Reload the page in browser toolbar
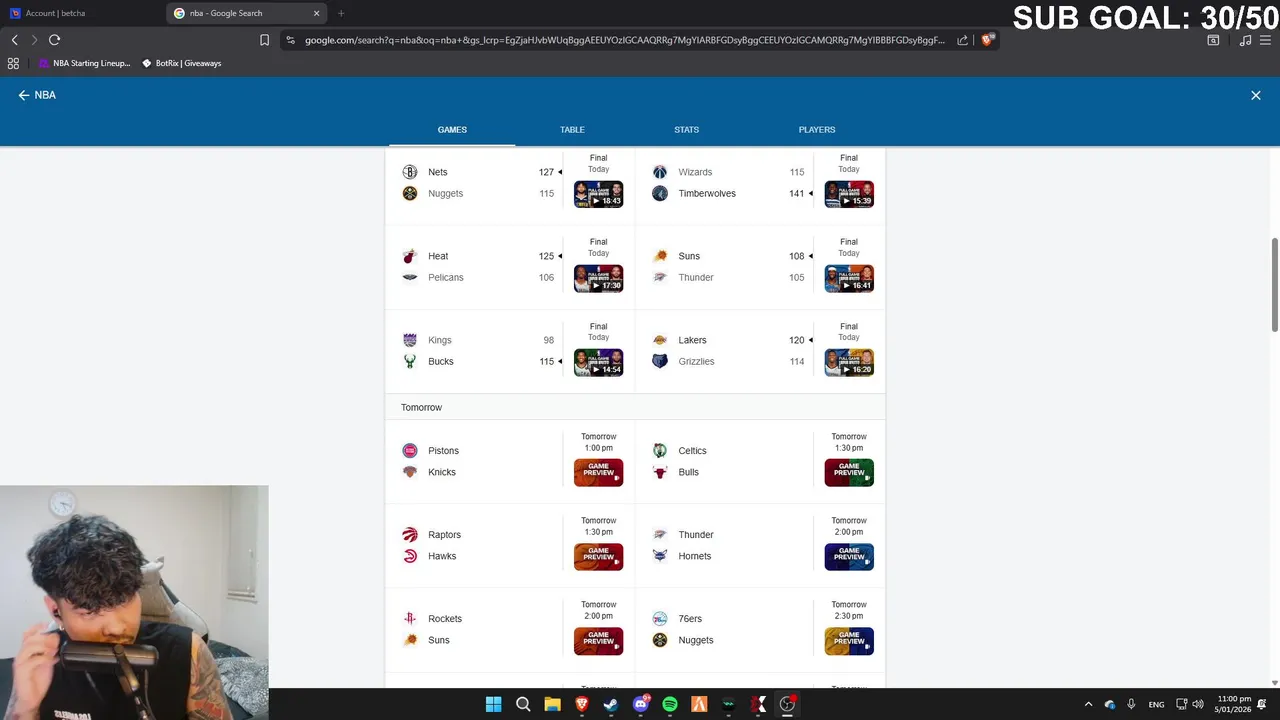The width and height of the screenshot is (1280, 720). pos(54,40)
